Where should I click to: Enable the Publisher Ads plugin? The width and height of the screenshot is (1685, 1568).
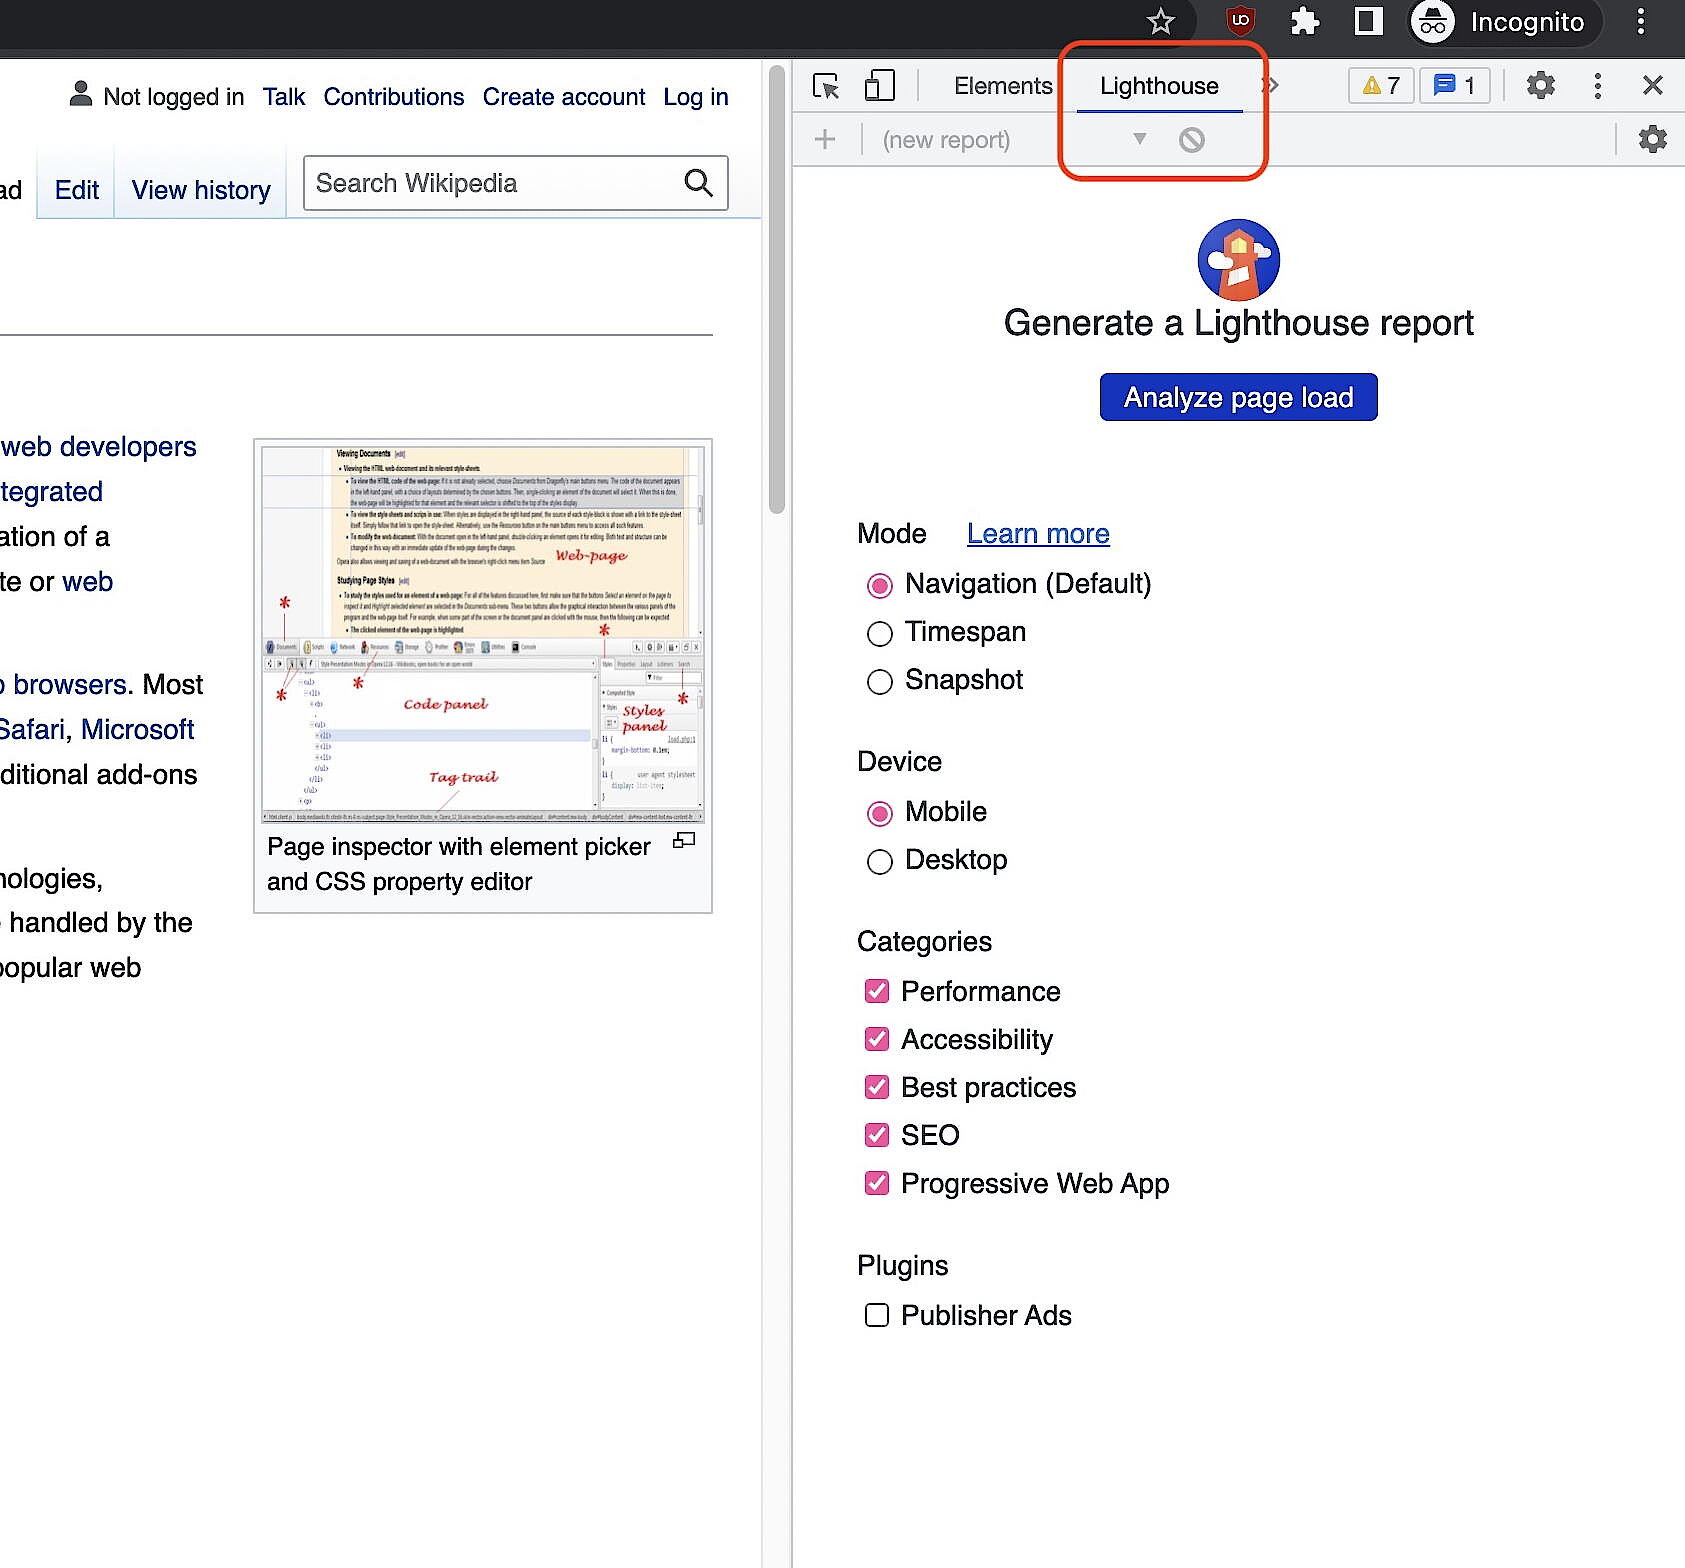[876, 1315]
